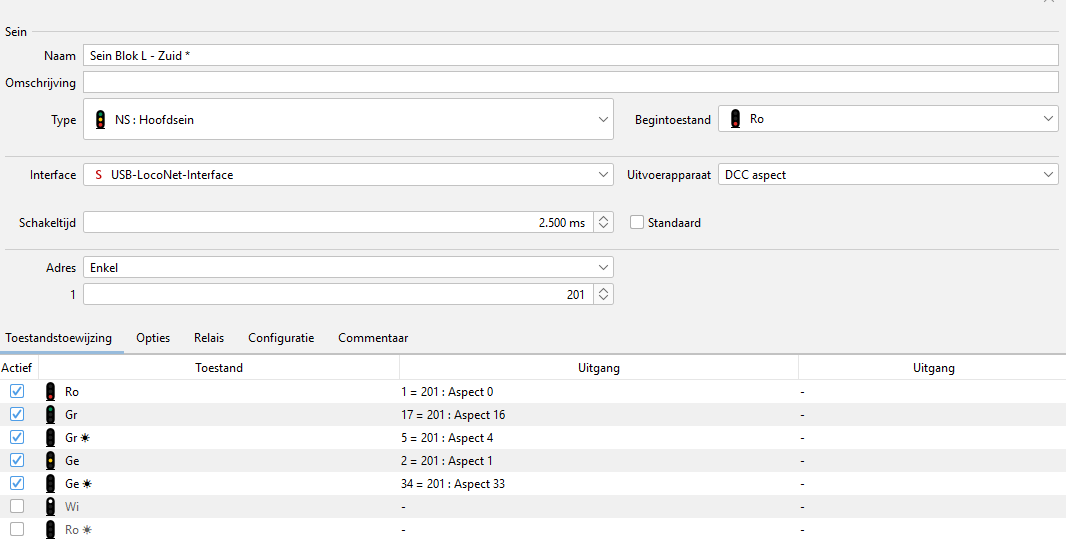Click the flashing yellow Ge ✷ signal icon

click(x=51, y=484)
